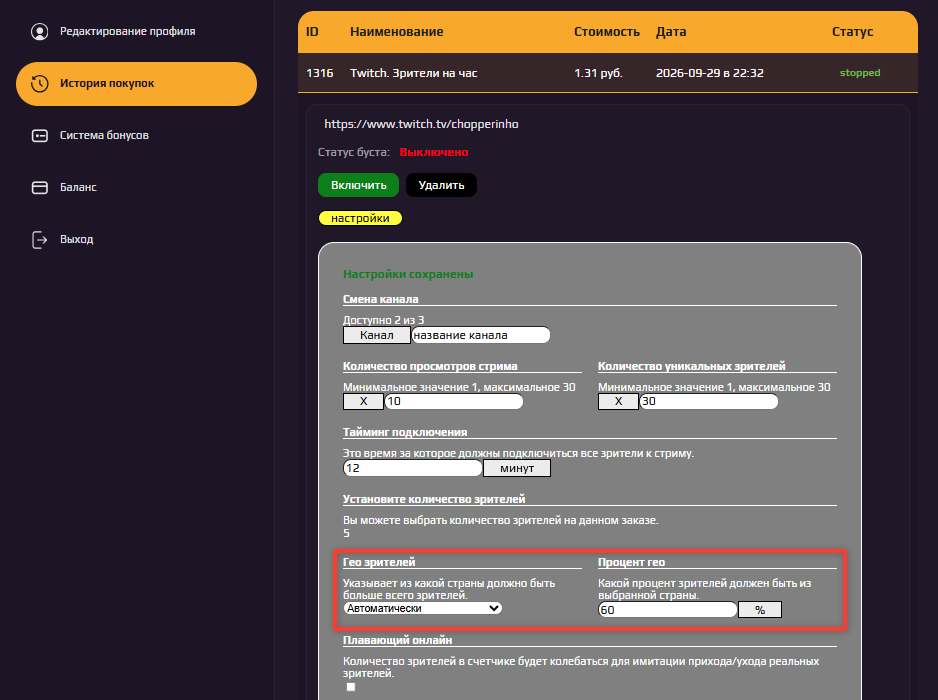
Task: Click the date 2026-09-29 в 22:32
Action: coord(709,73)
